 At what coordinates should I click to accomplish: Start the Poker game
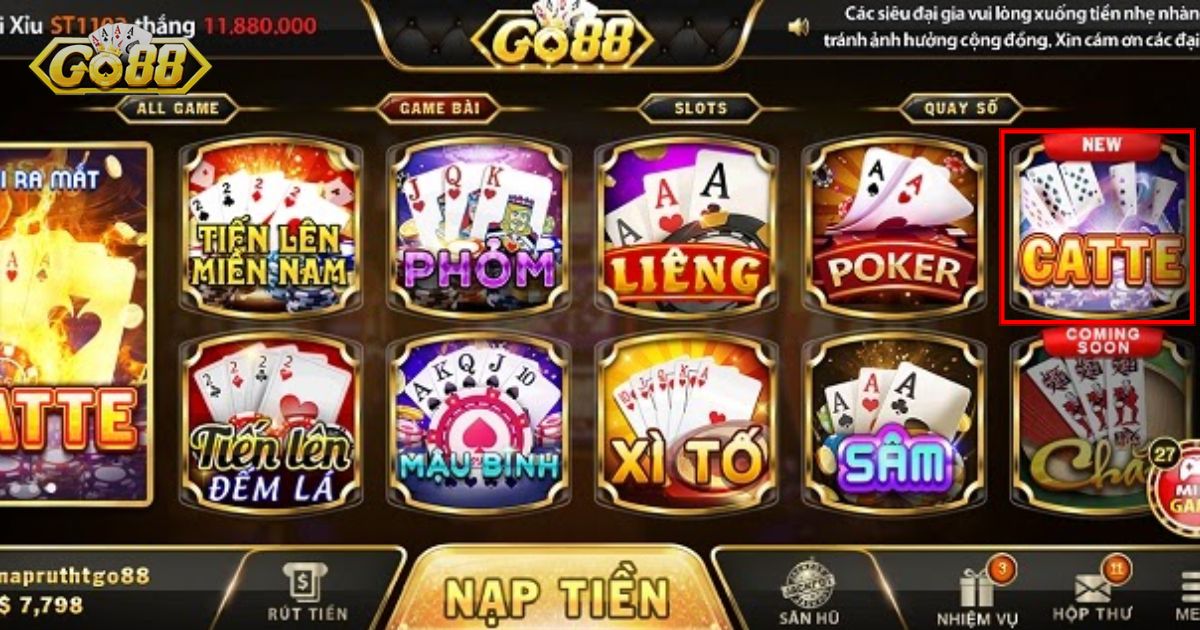[x=894, y=228]
